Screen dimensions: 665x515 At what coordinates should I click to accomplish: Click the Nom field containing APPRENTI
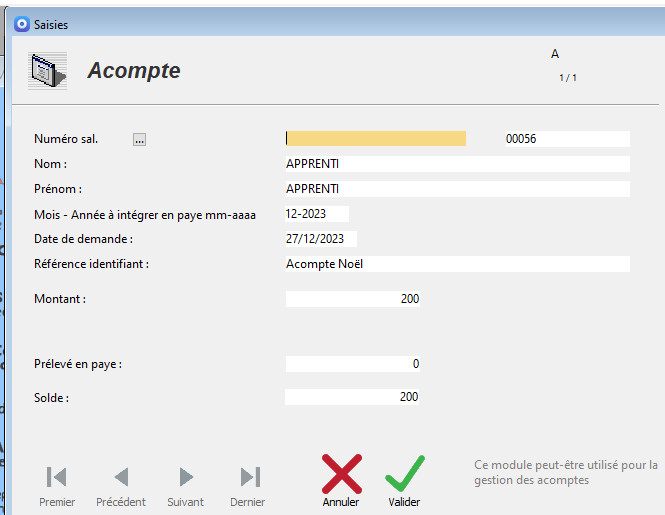coord(457,164)
